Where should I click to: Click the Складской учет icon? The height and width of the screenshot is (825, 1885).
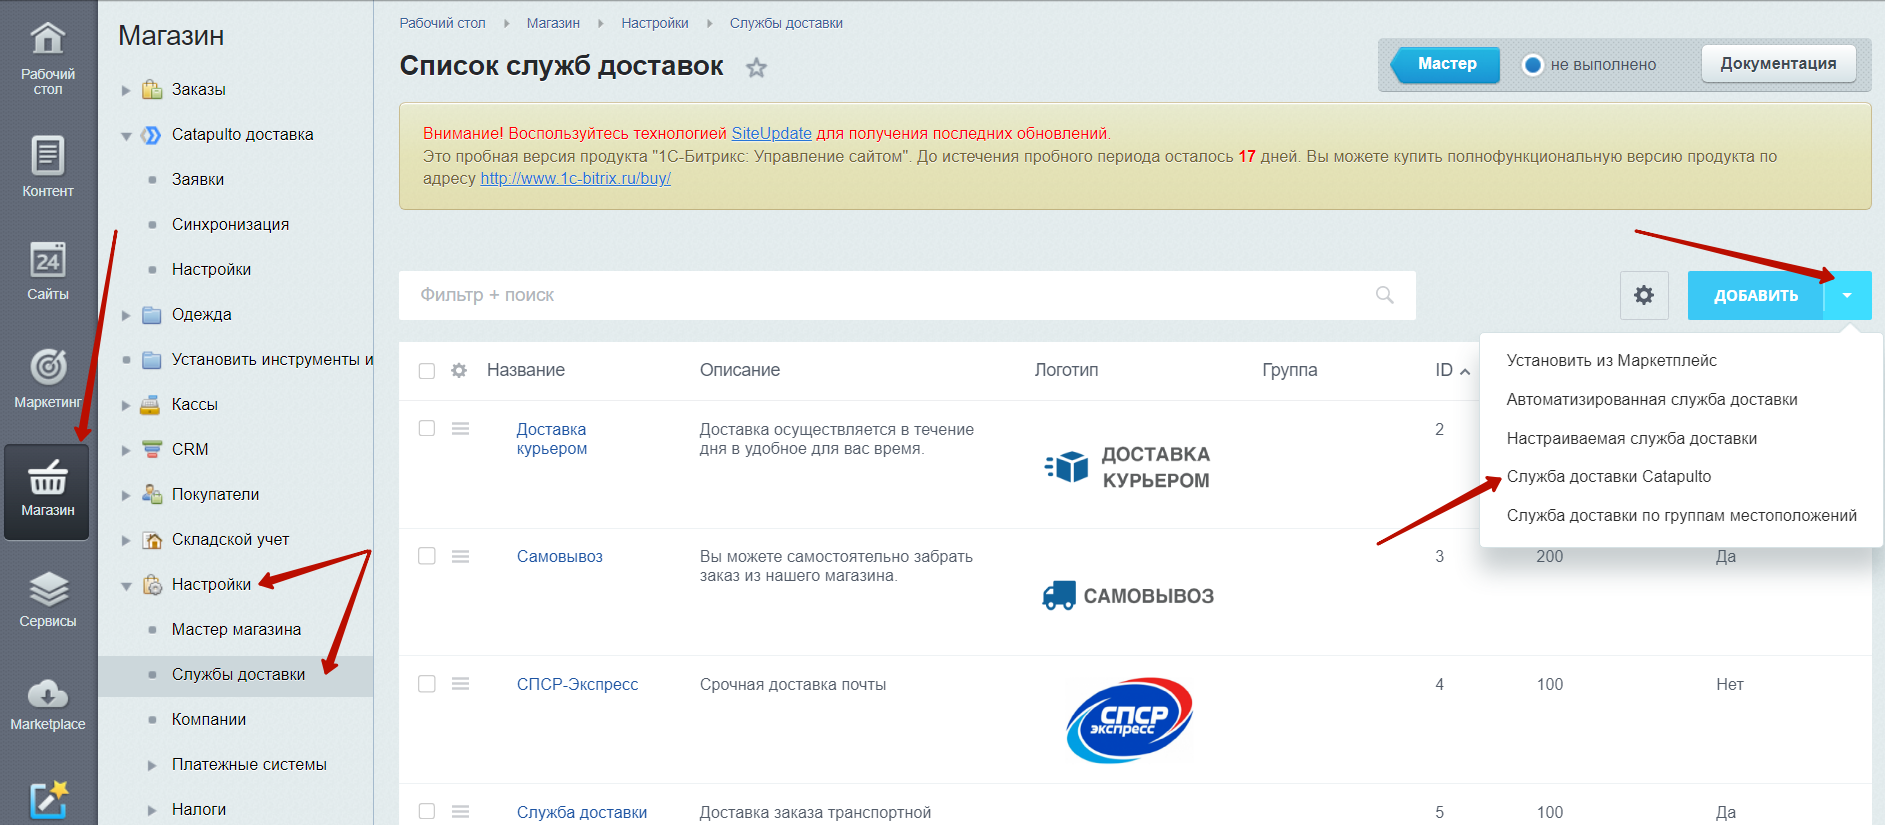coord(152,539)
